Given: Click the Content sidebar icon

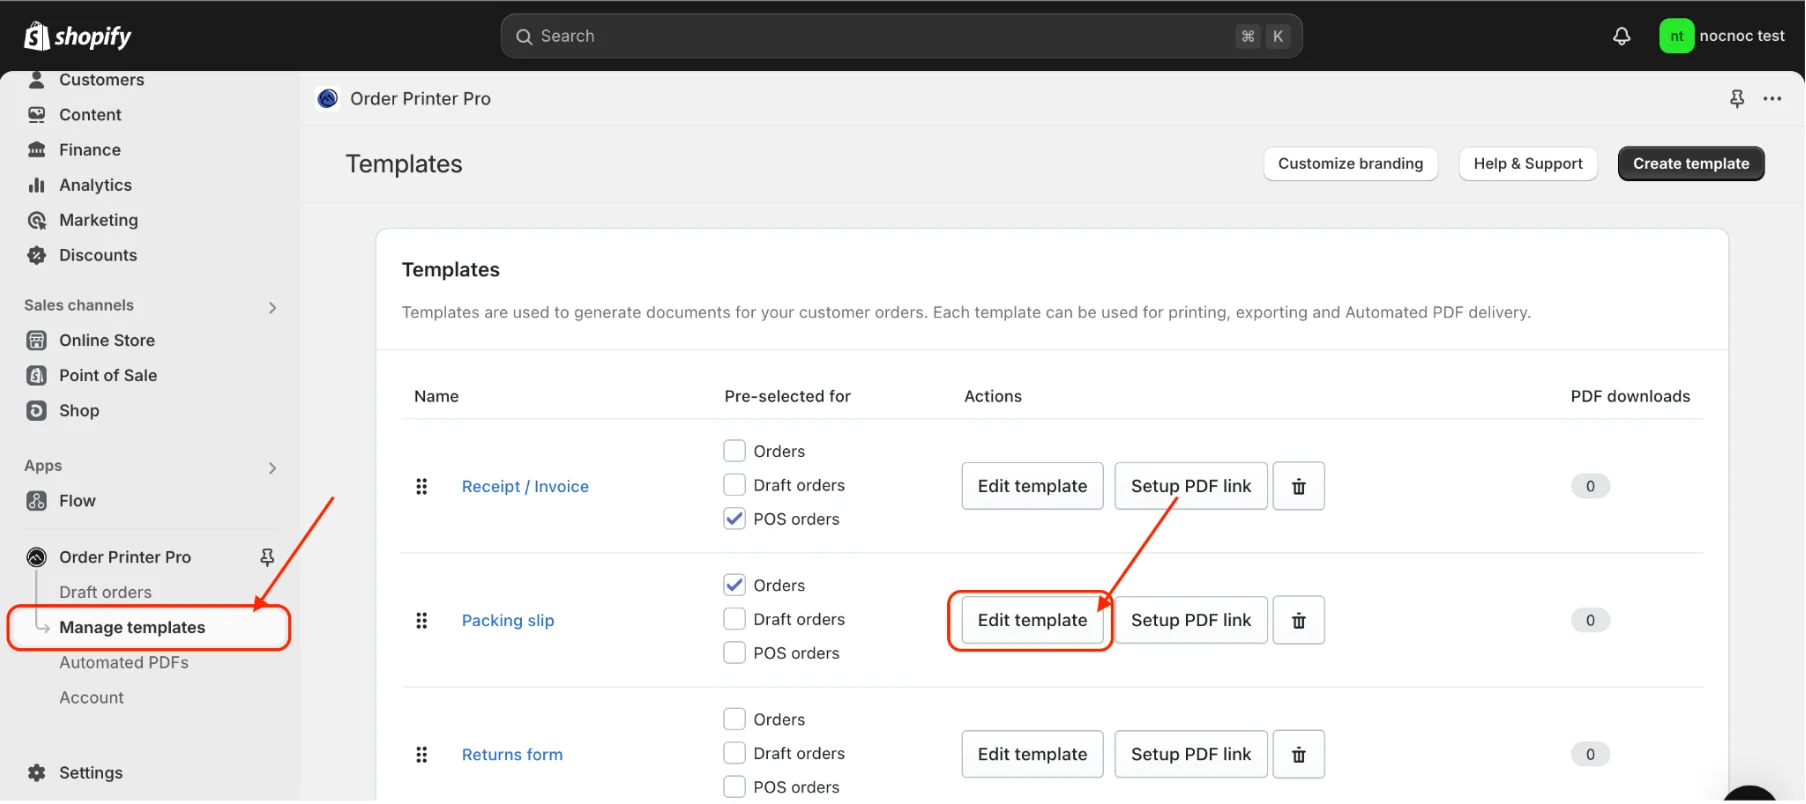Looking at the screenshot, I should point(37,115).
